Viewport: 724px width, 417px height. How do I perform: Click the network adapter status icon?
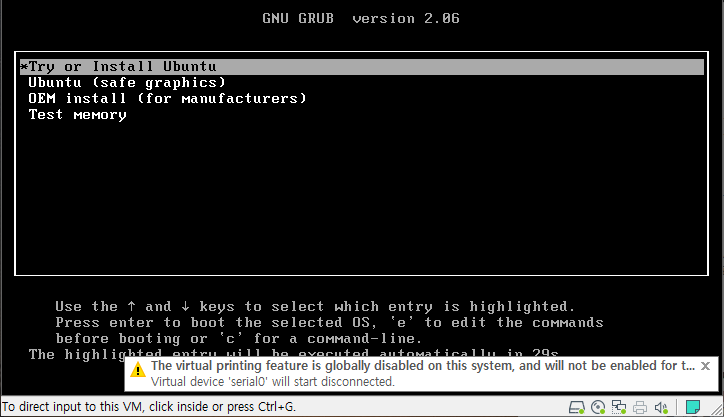coord(619,407)
